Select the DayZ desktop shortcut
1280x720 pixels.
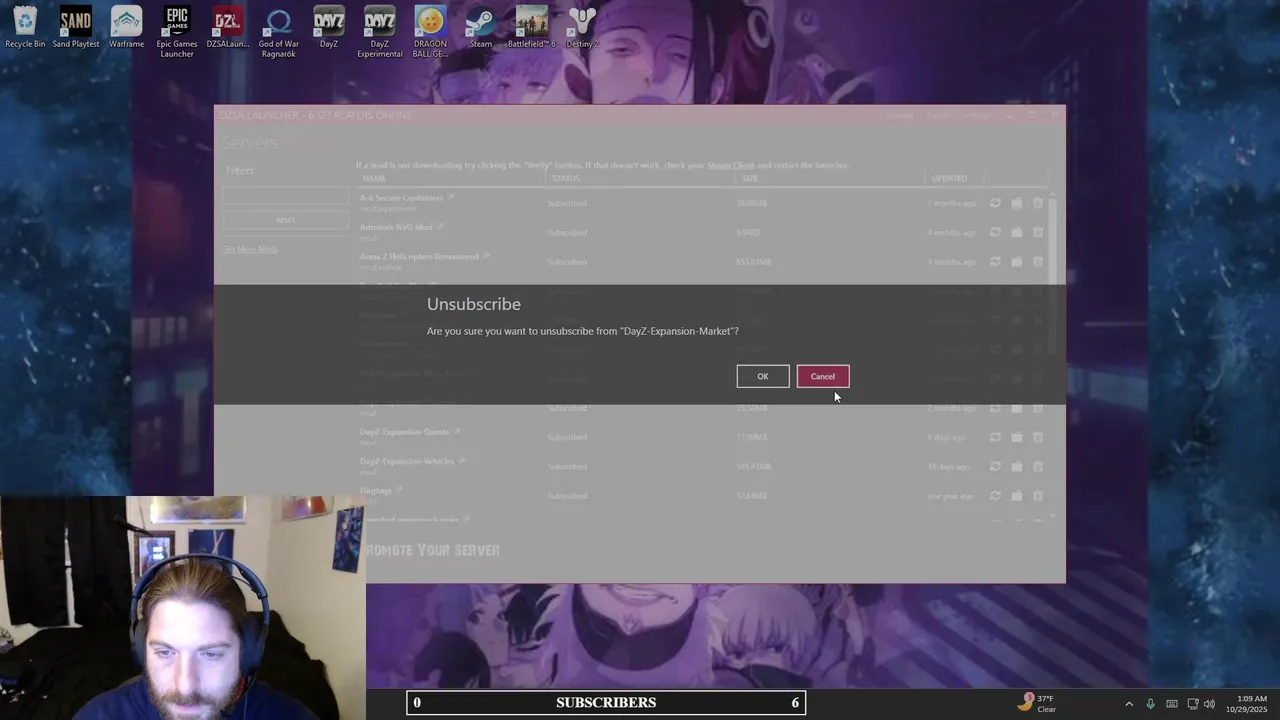point(329,28)
